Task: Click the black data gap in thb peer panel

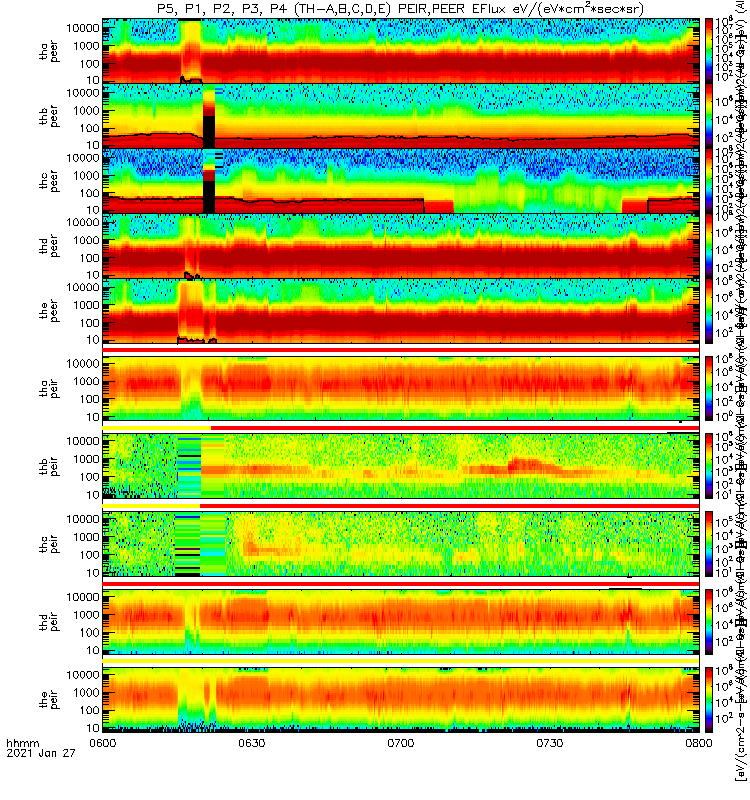Action: coord(209,132)
